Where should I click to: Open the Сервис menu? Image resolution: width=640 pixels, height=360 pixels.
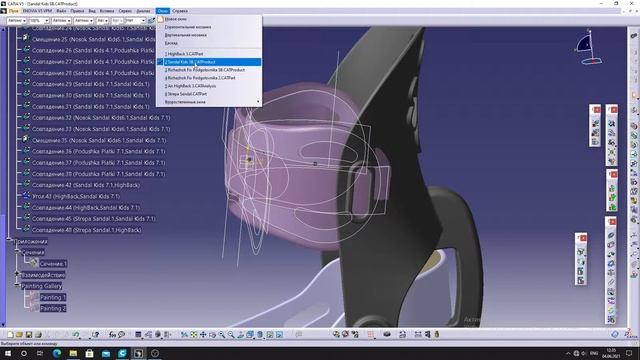click(x=125, y=11)
